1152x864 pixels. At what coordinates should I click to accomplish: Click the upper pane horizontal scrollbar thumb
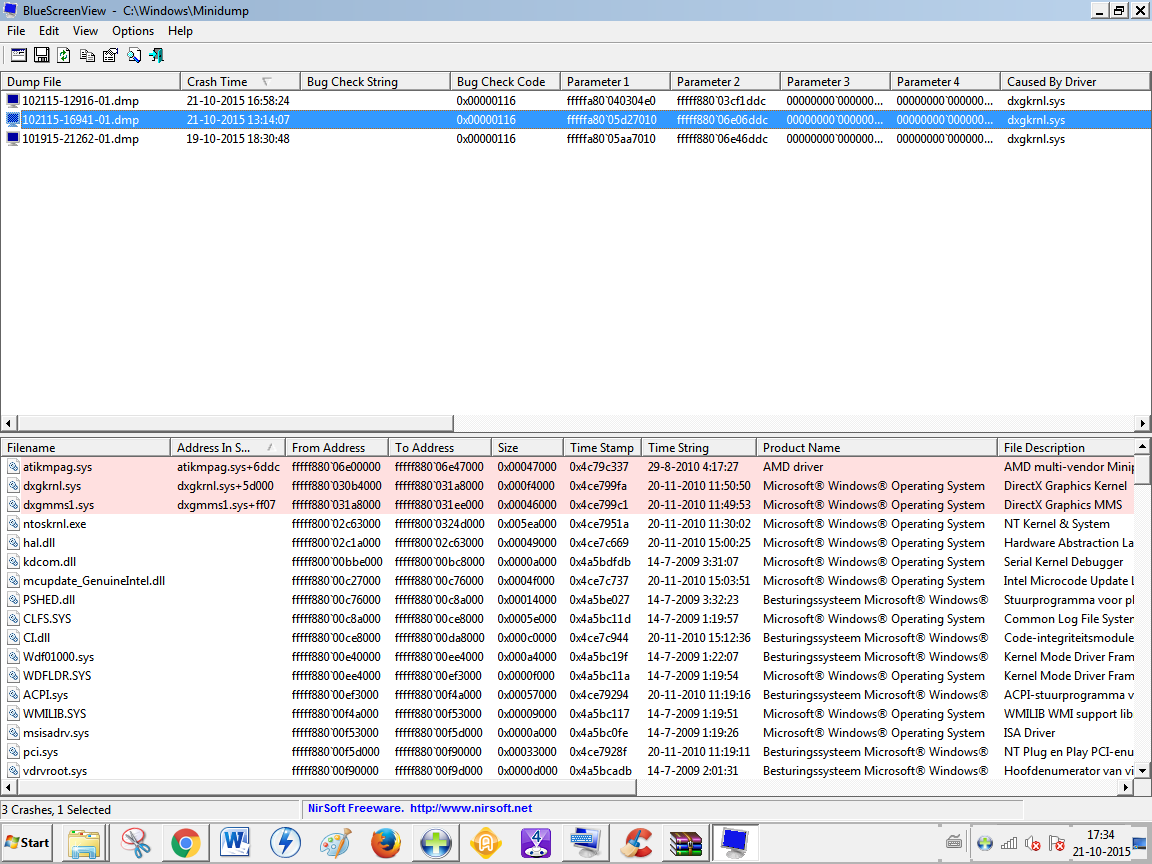pos(235,423)
